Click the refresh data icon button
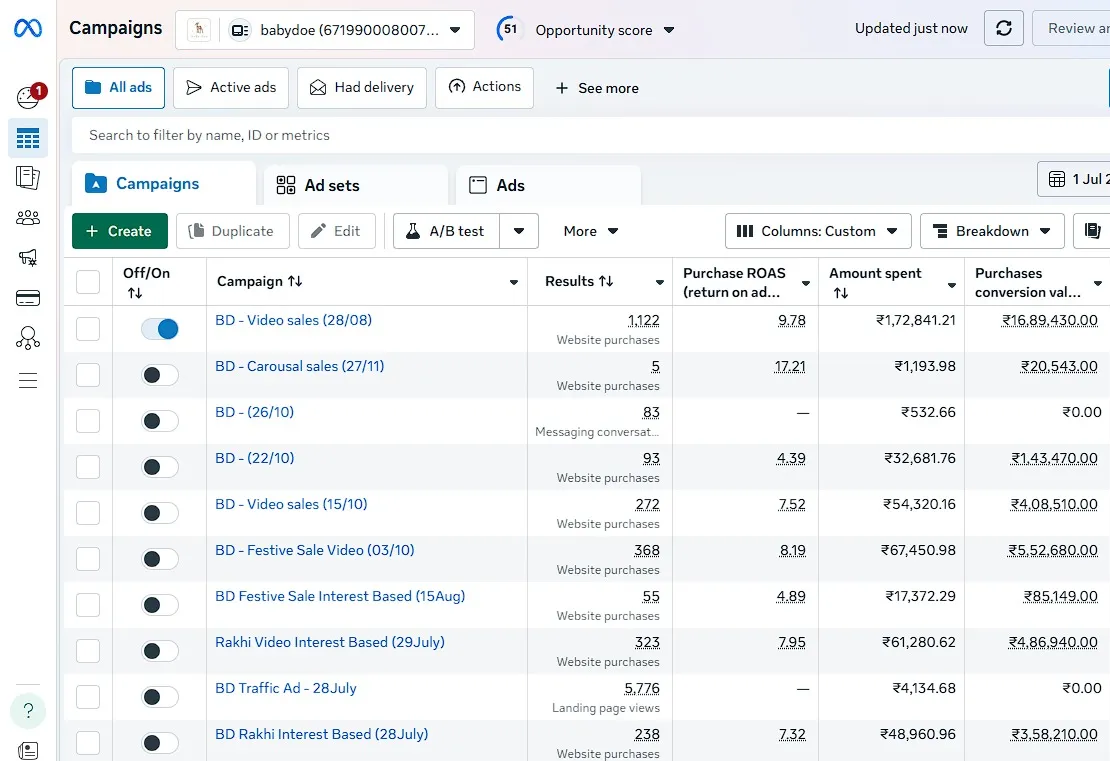1110x761 pixels. pos(1004,28)
